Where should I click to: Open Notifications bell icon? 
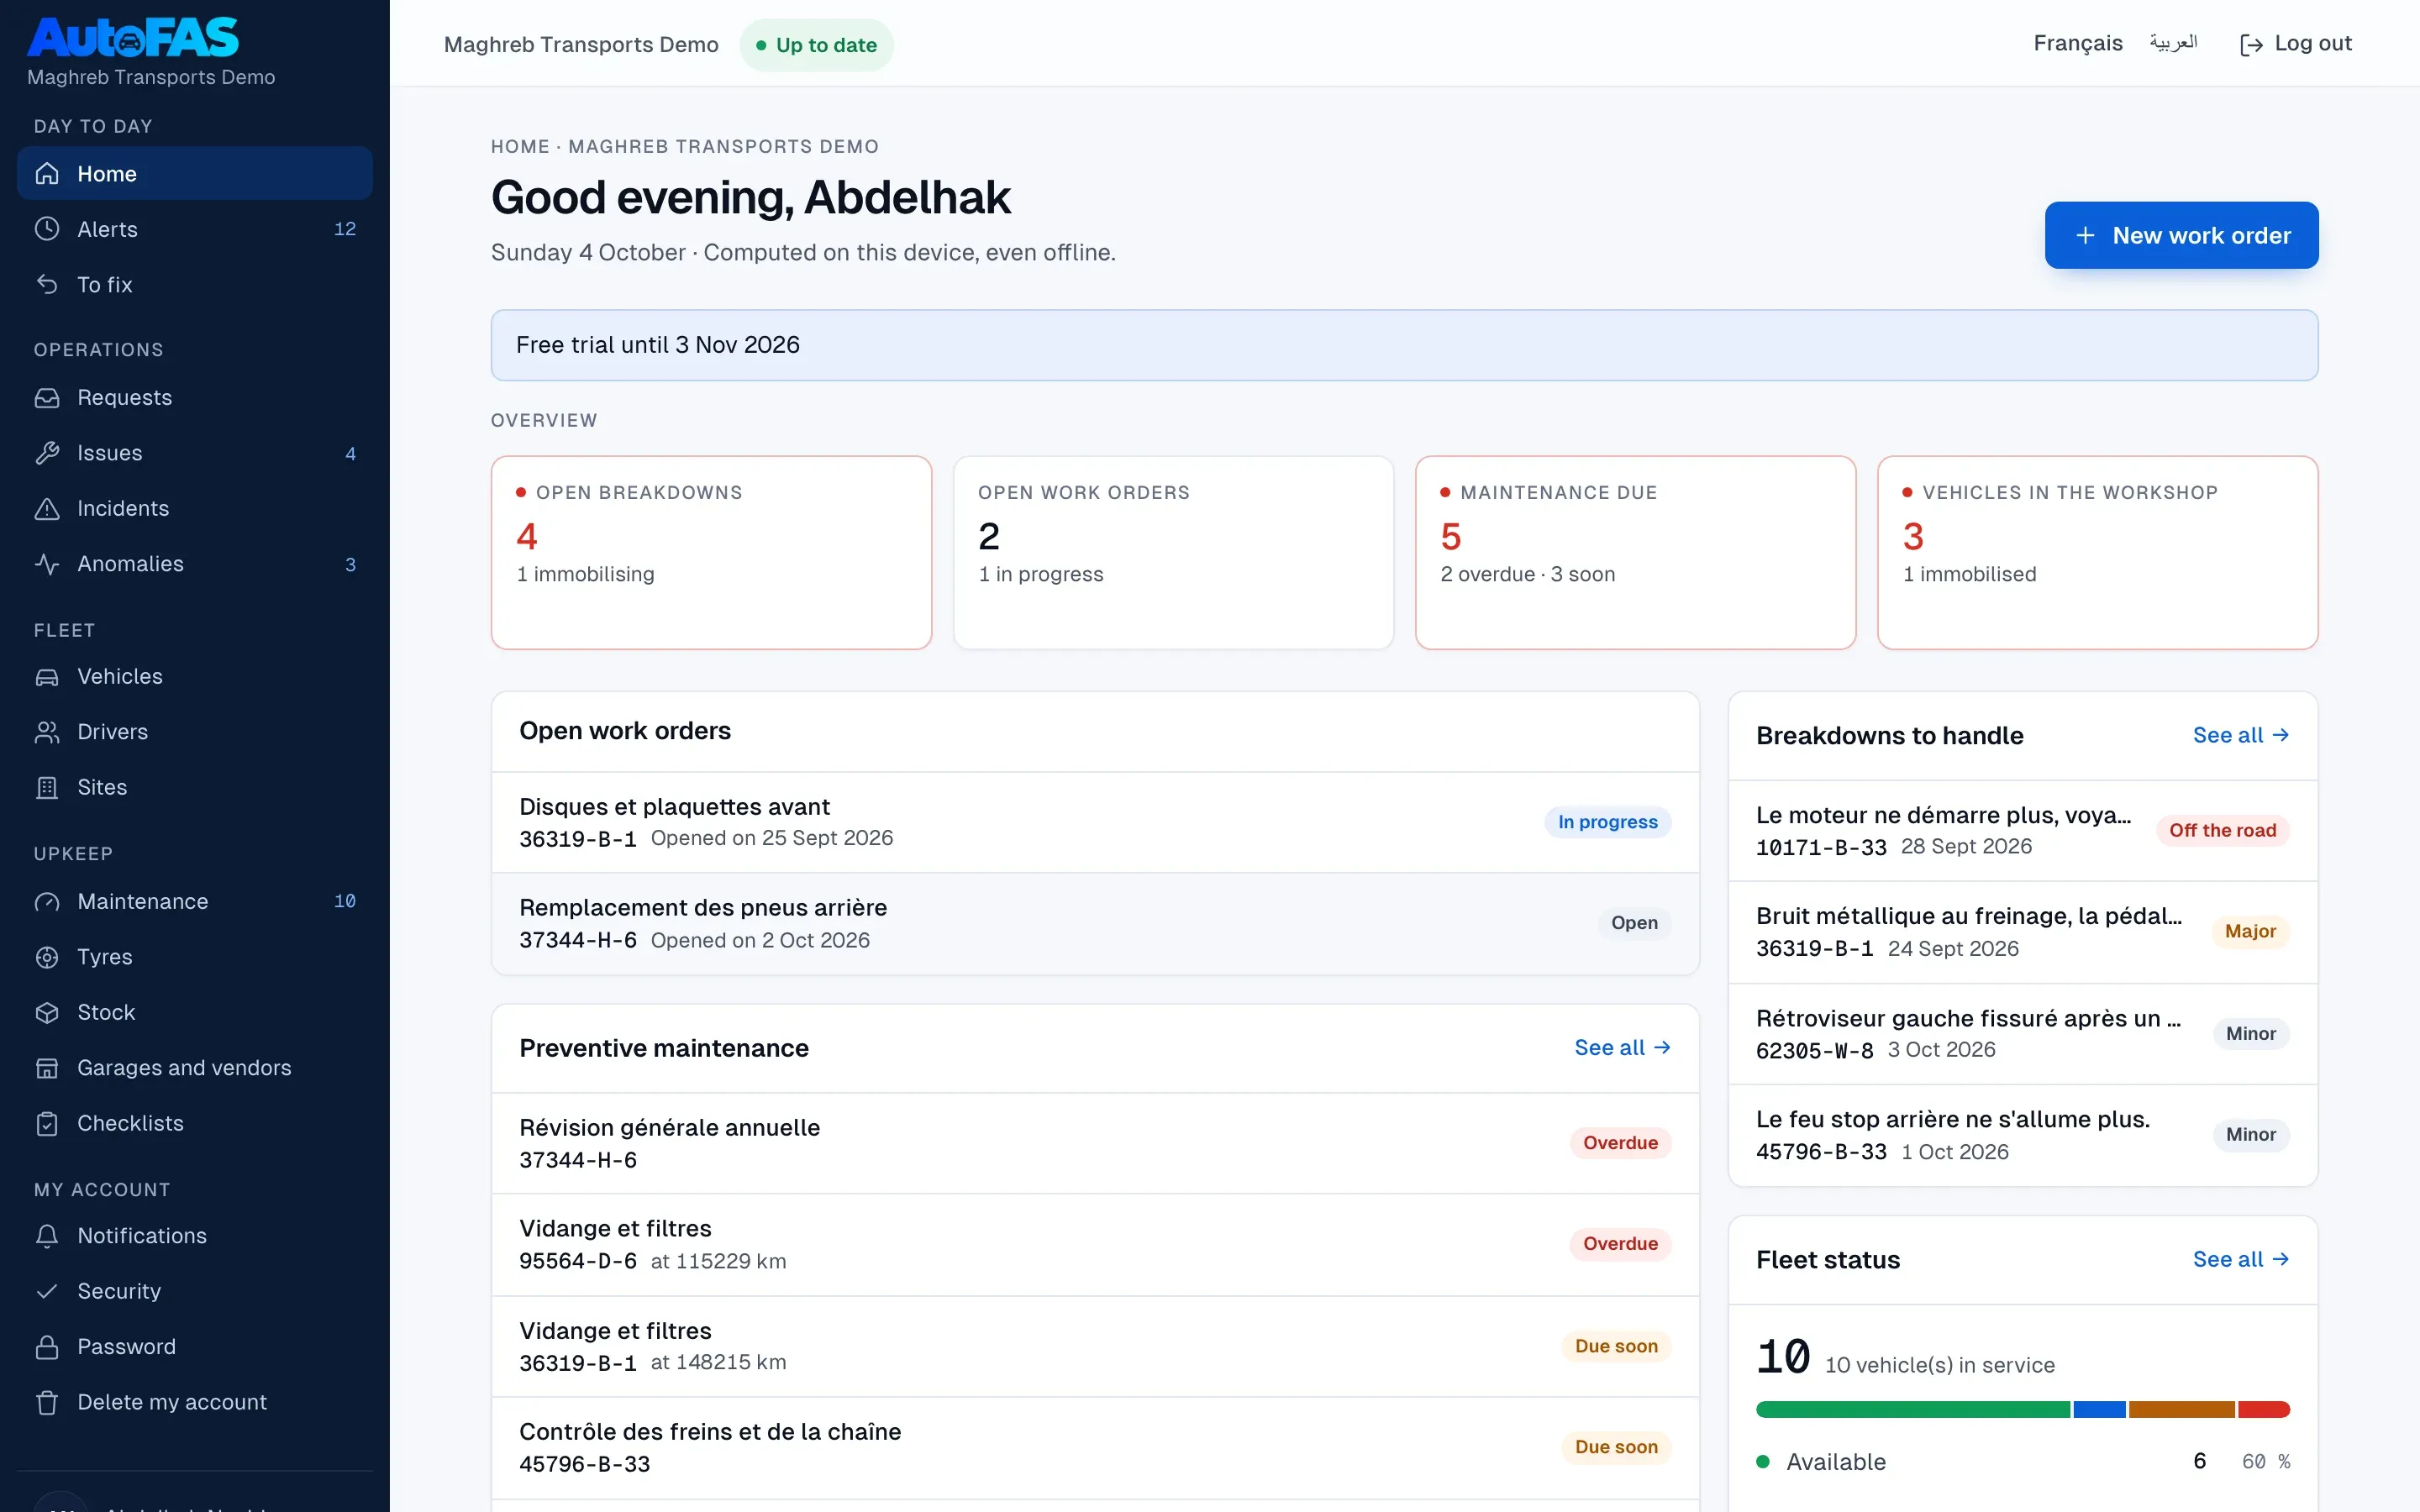point(47,1236)
